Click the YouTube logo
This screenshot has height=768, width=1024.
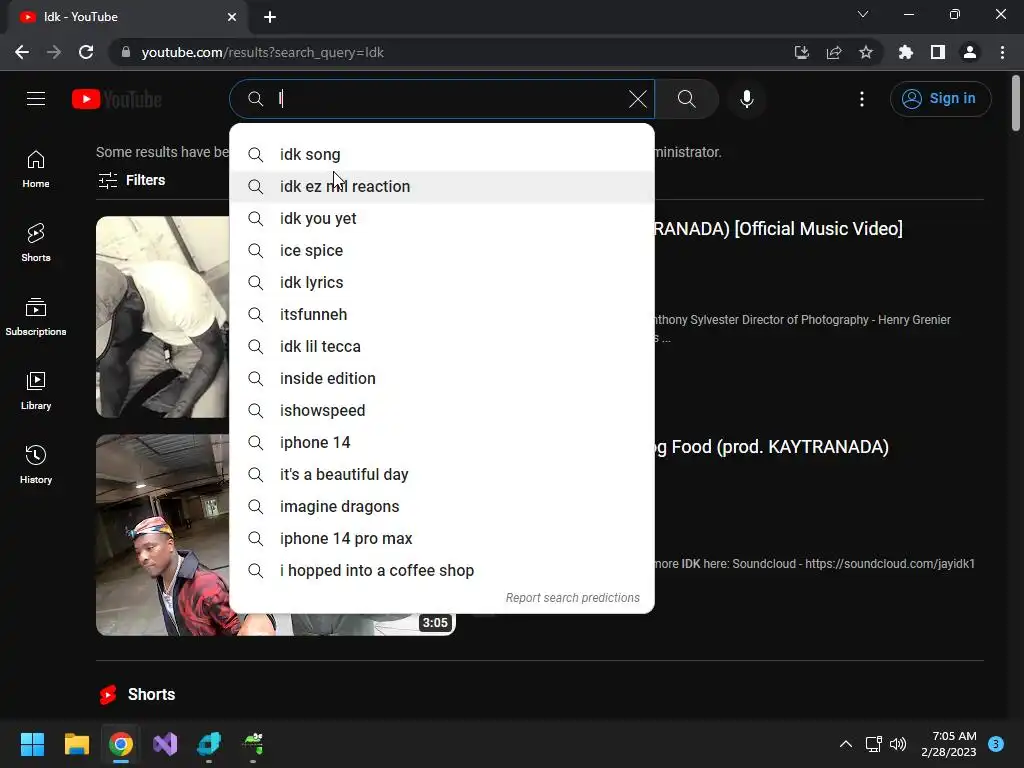(117, 99)
